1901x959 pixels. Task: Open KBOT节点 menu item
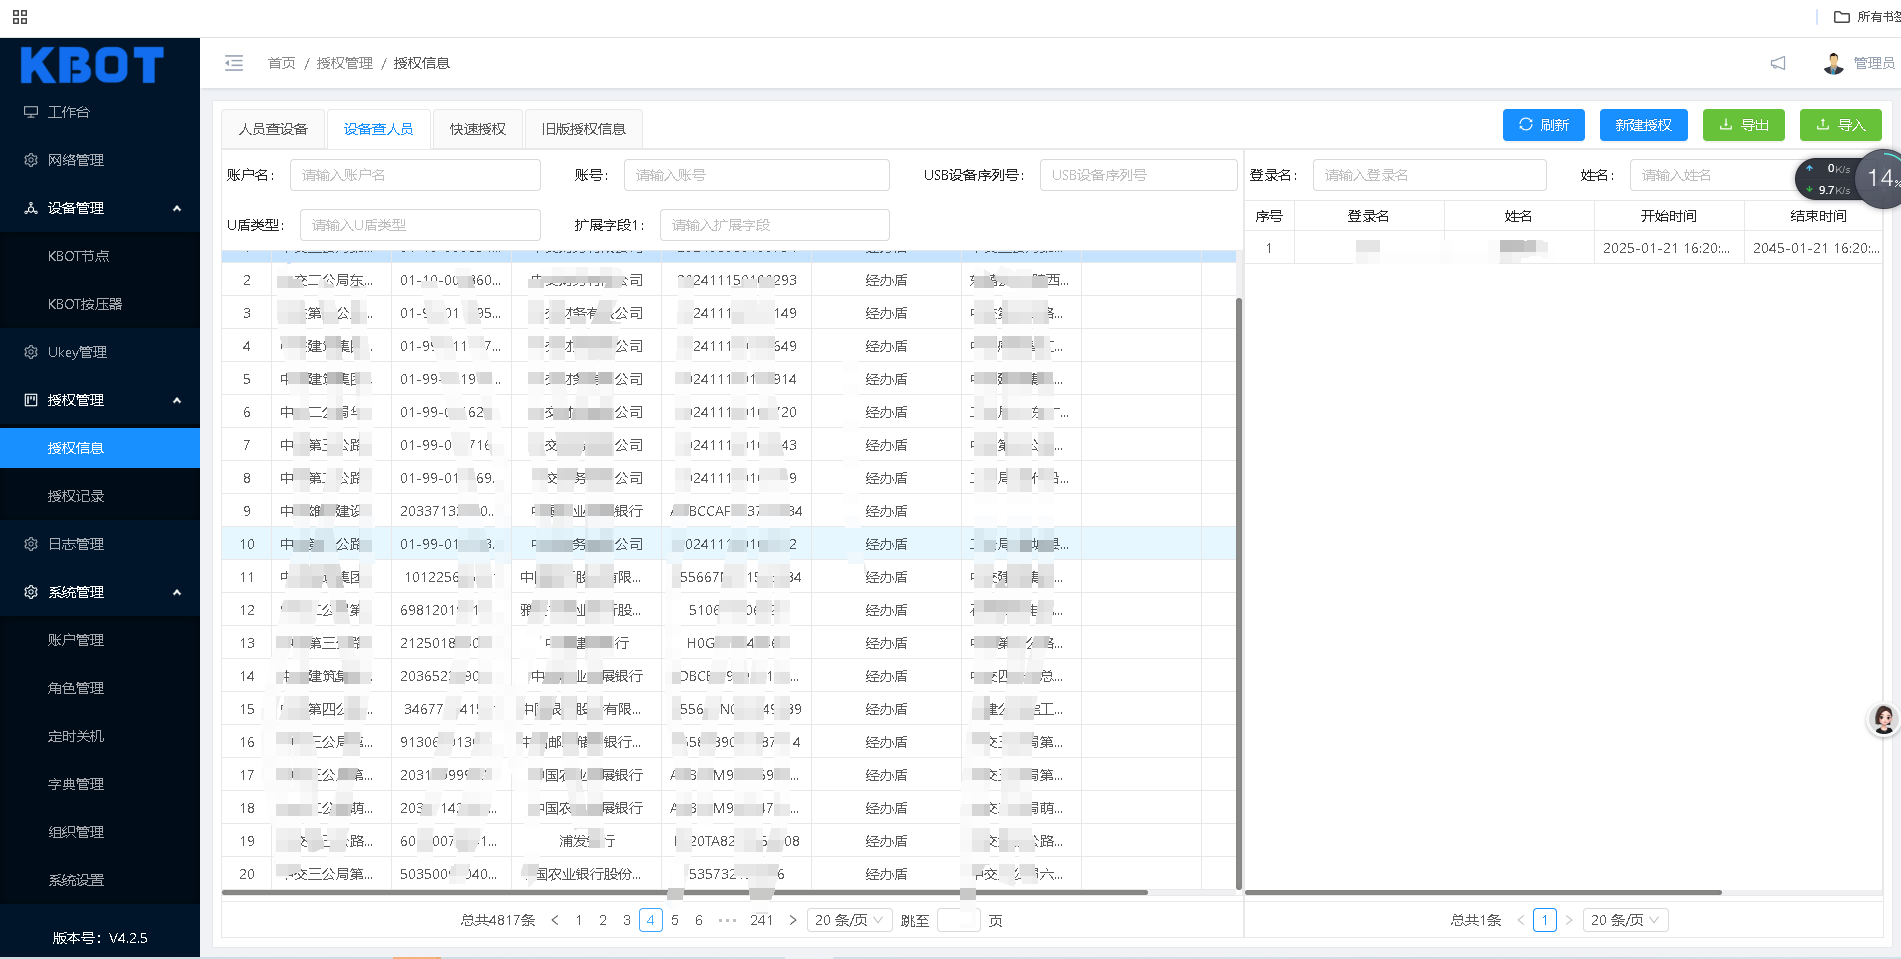coord(100,256)
